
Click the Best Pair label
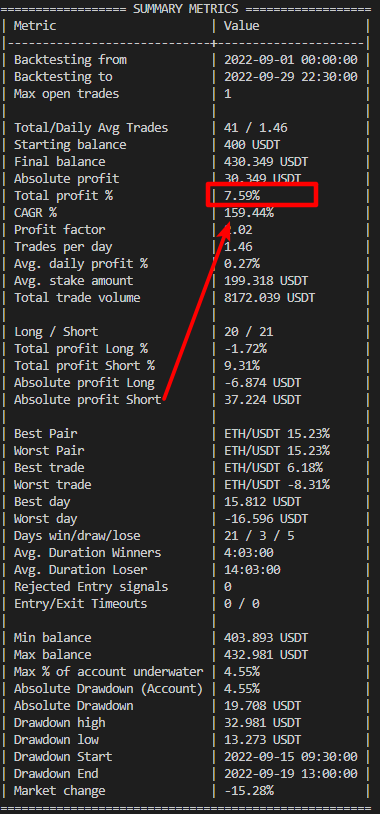click(x=46, y=433)
